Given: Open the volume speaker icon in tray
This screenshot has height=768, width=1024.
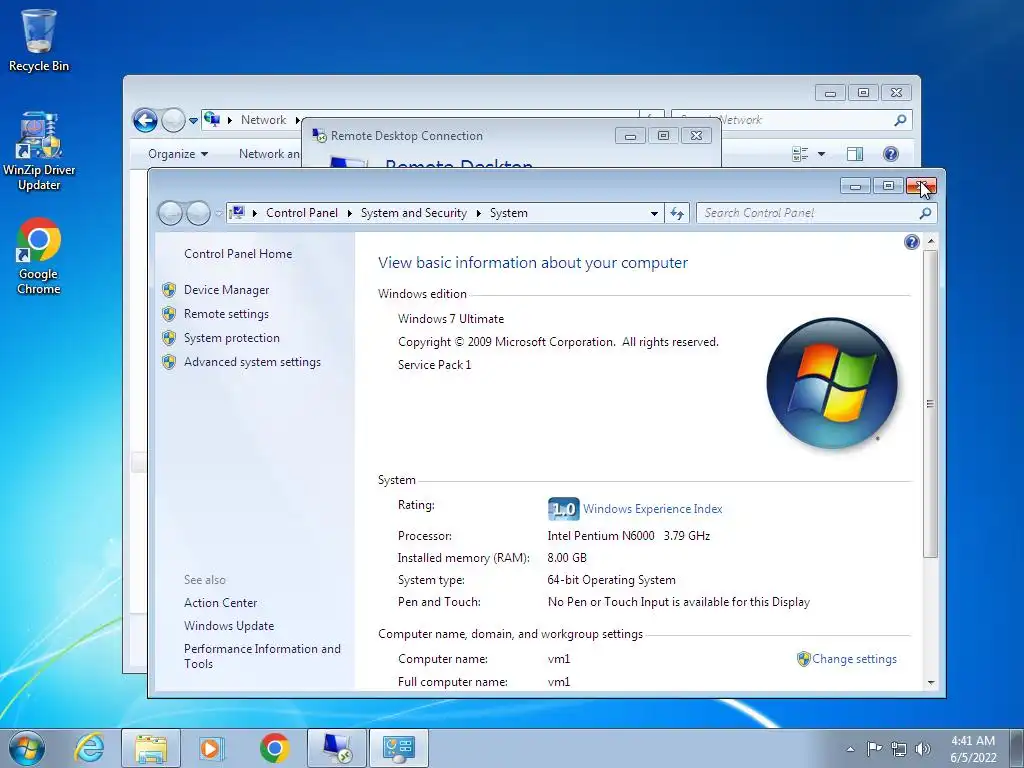Looking at the screenshot, I should pyautogui.click(x=923, y=749).
